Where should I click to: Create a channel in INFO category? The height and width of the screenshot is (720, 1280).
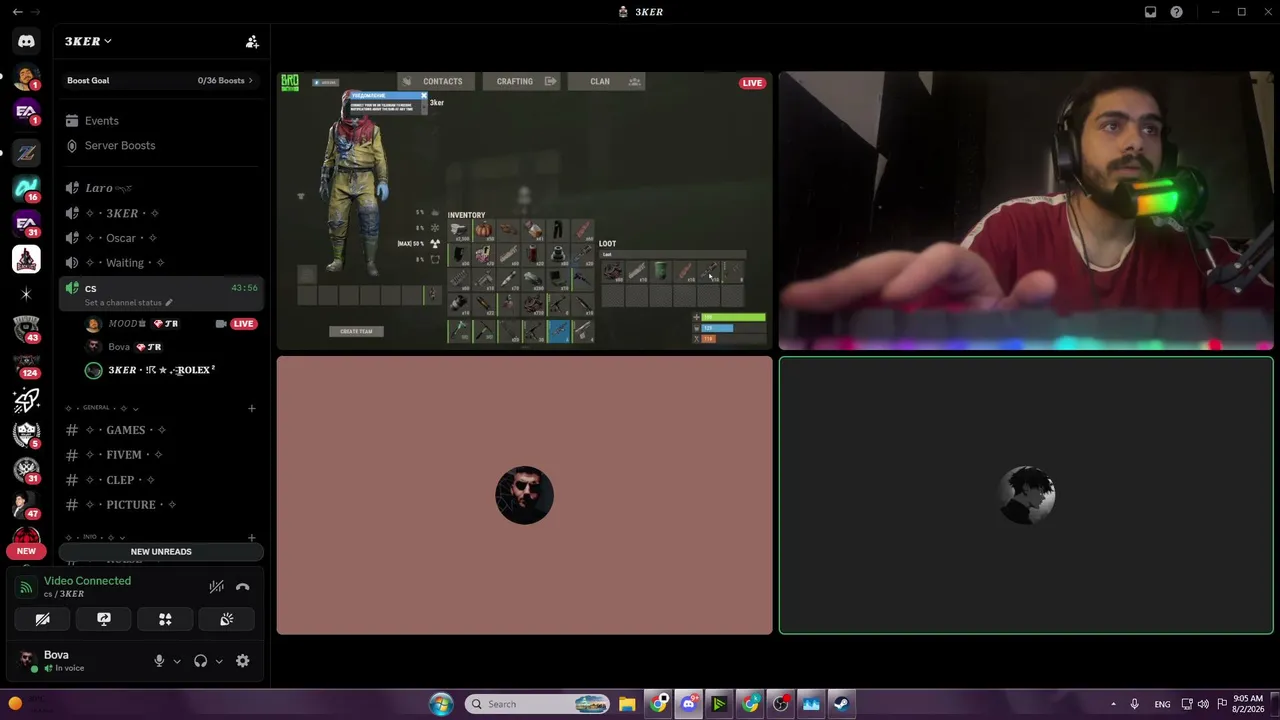[251, 538]
